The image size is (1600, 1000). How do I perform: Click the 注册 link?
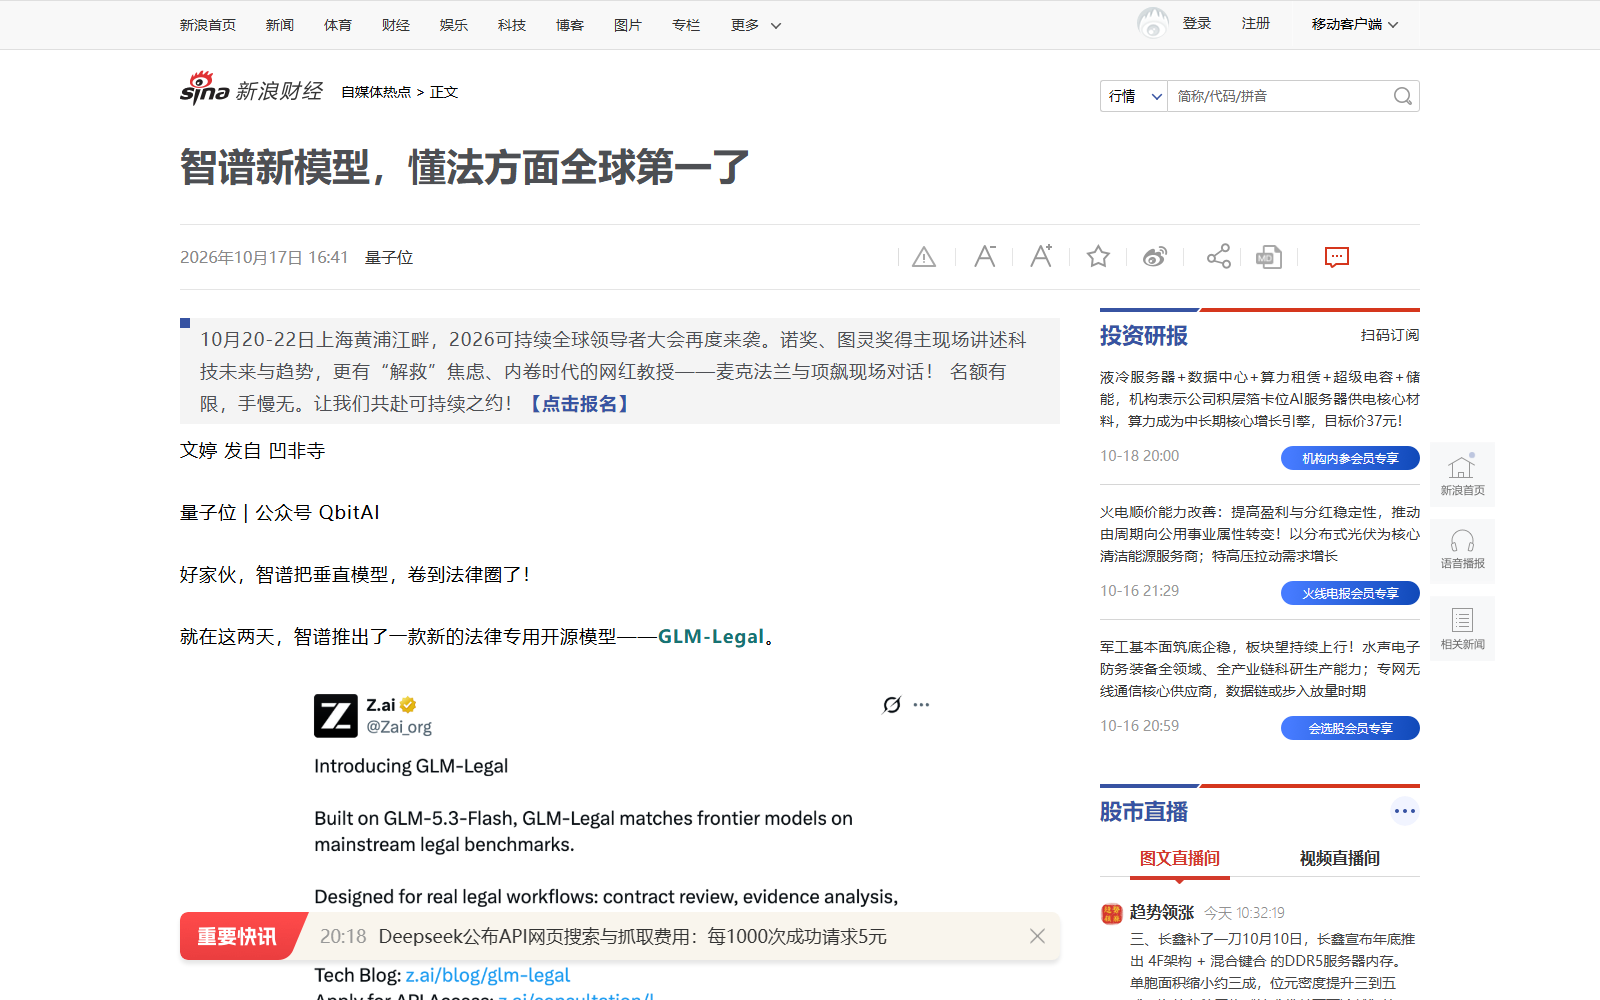pyautogui.click(x=1256, y=23)
